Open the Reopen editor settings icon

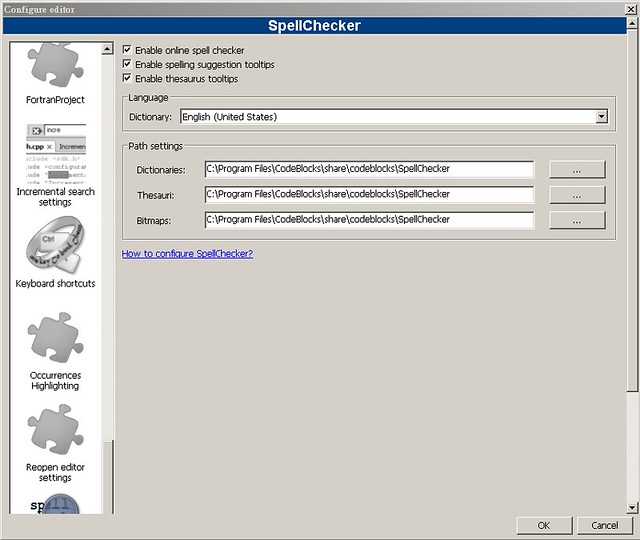(x=56, y=429)
